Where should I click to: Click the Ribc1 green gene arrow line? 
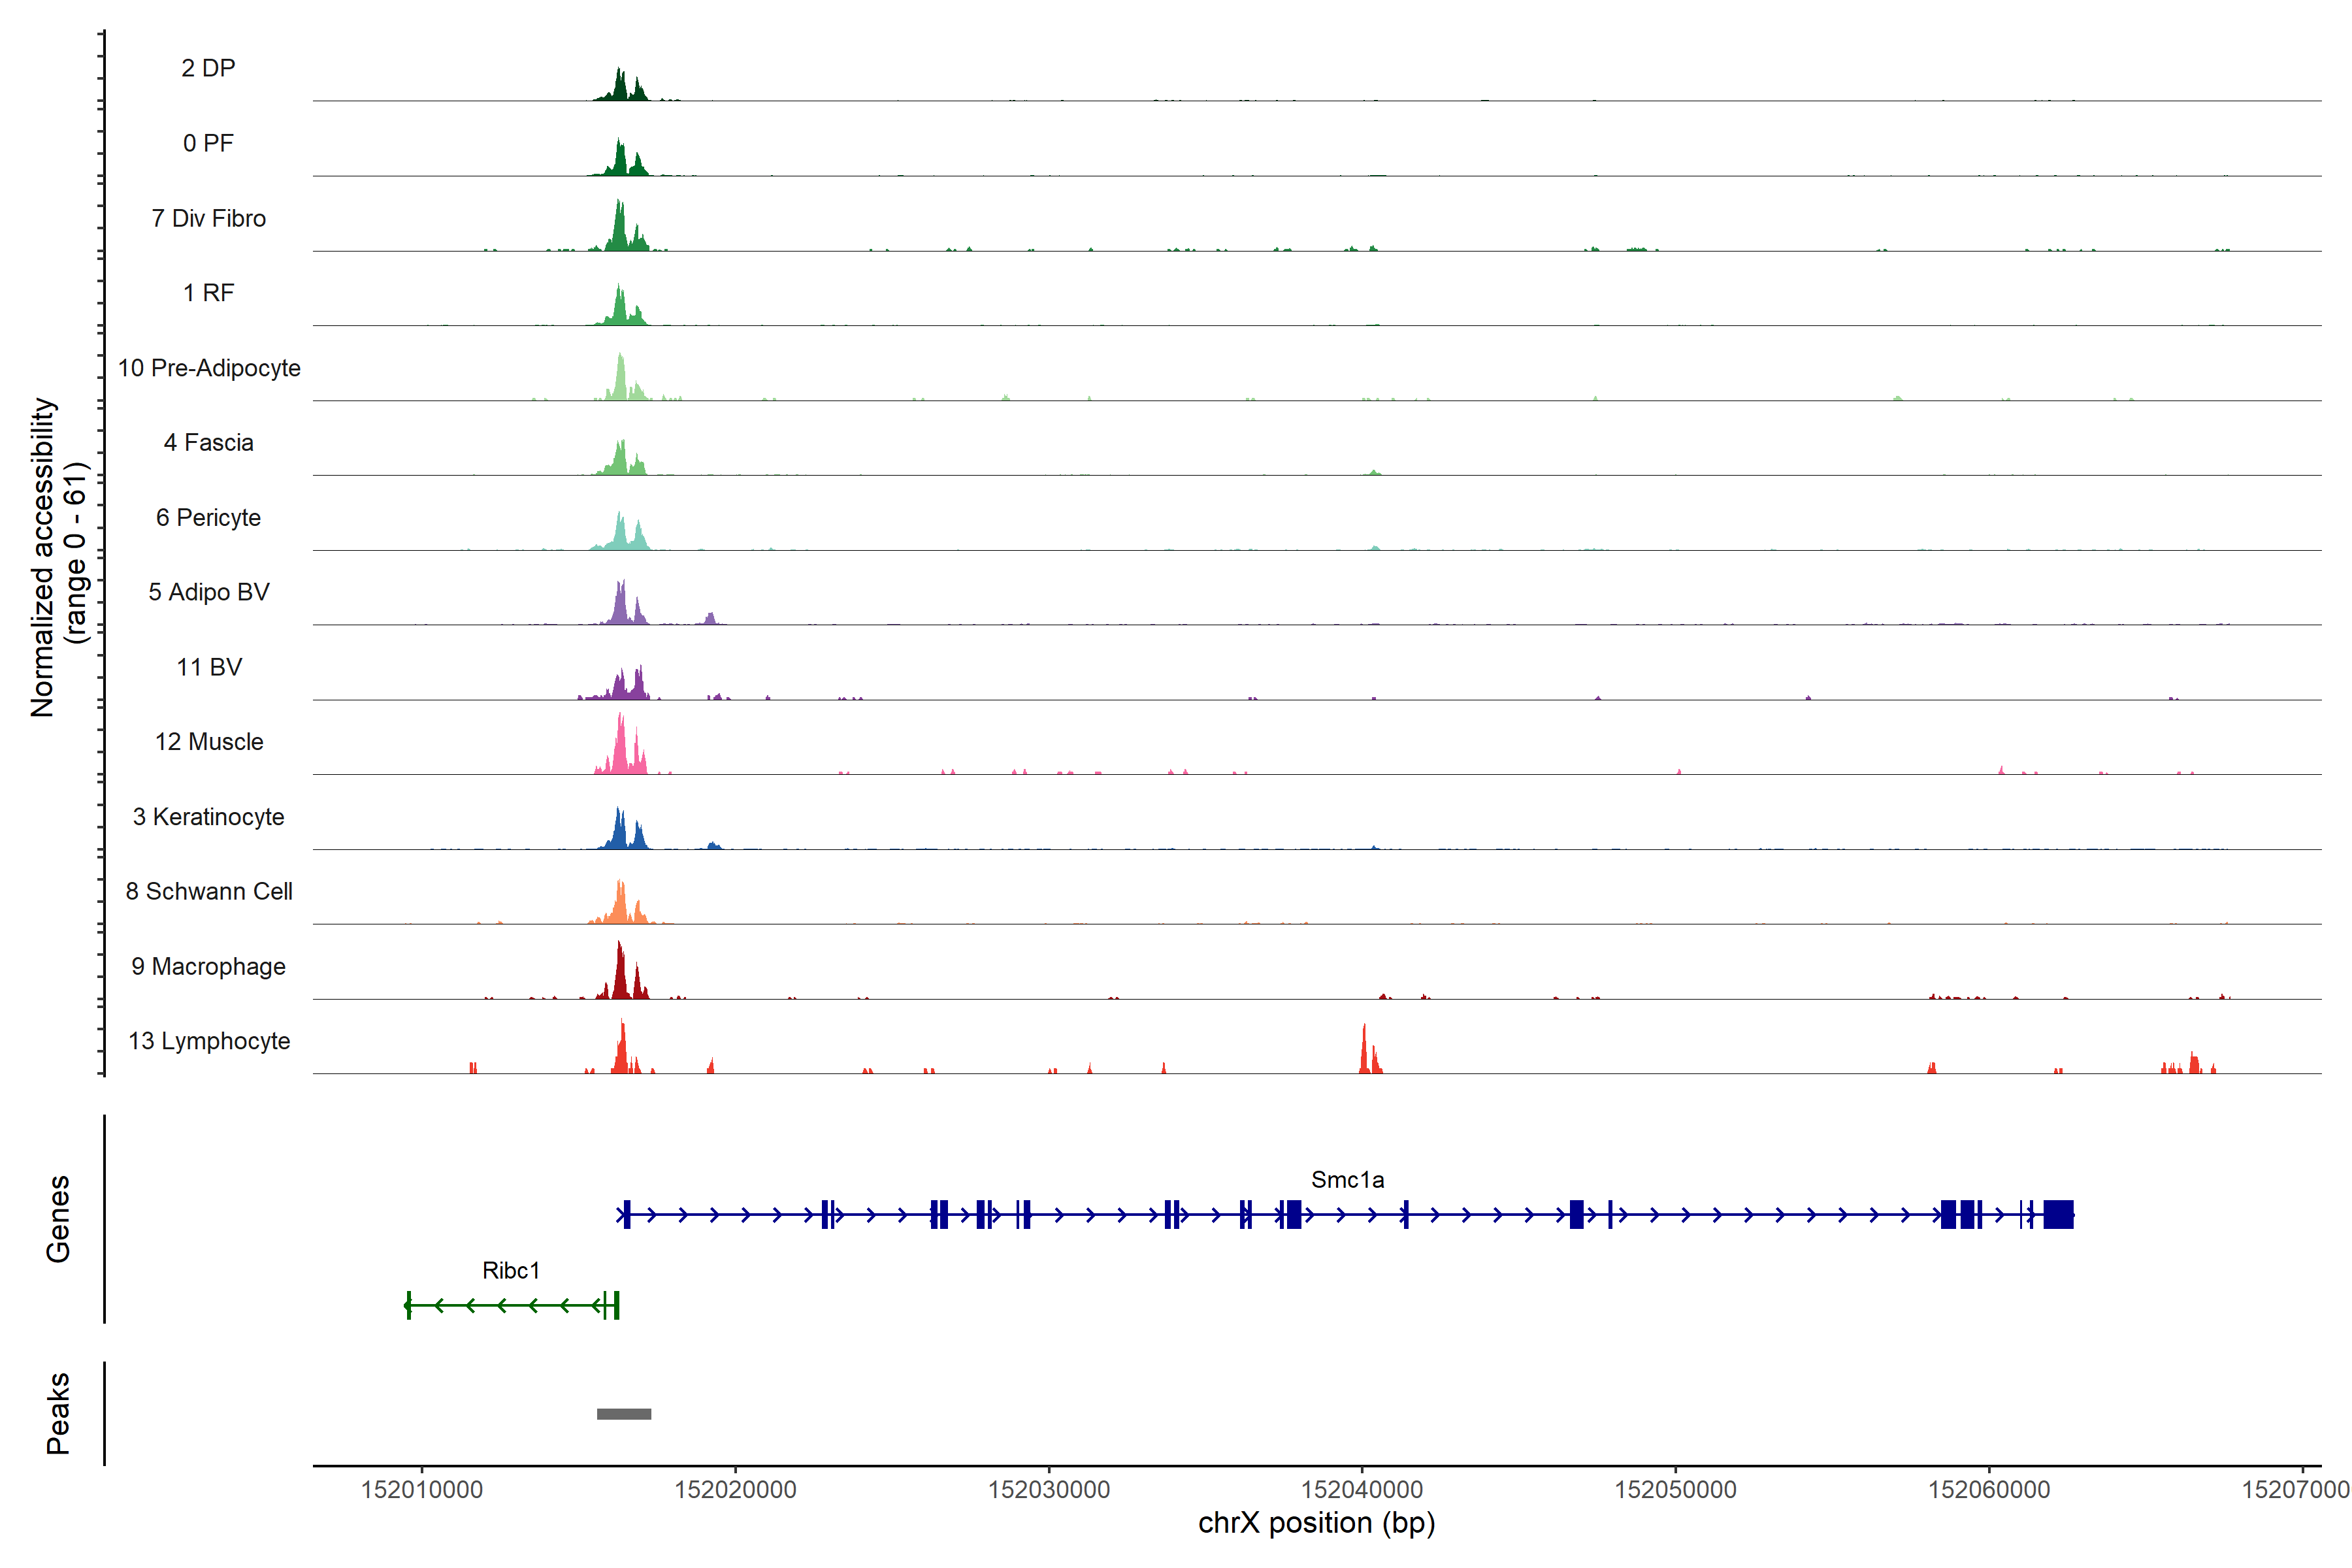pos(505,1305)
